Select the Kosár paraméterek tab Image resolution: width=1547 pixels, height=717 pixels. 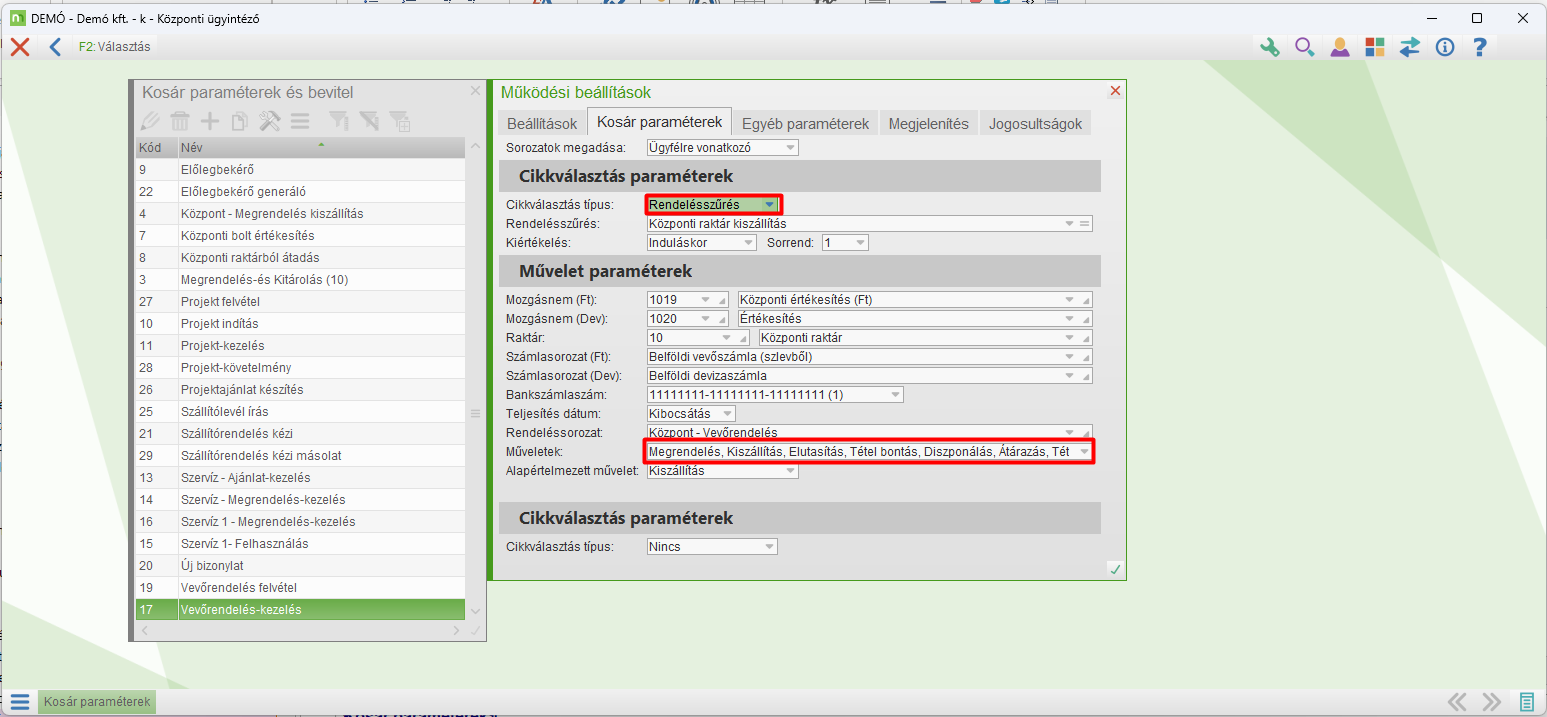[x=660, y=122]
